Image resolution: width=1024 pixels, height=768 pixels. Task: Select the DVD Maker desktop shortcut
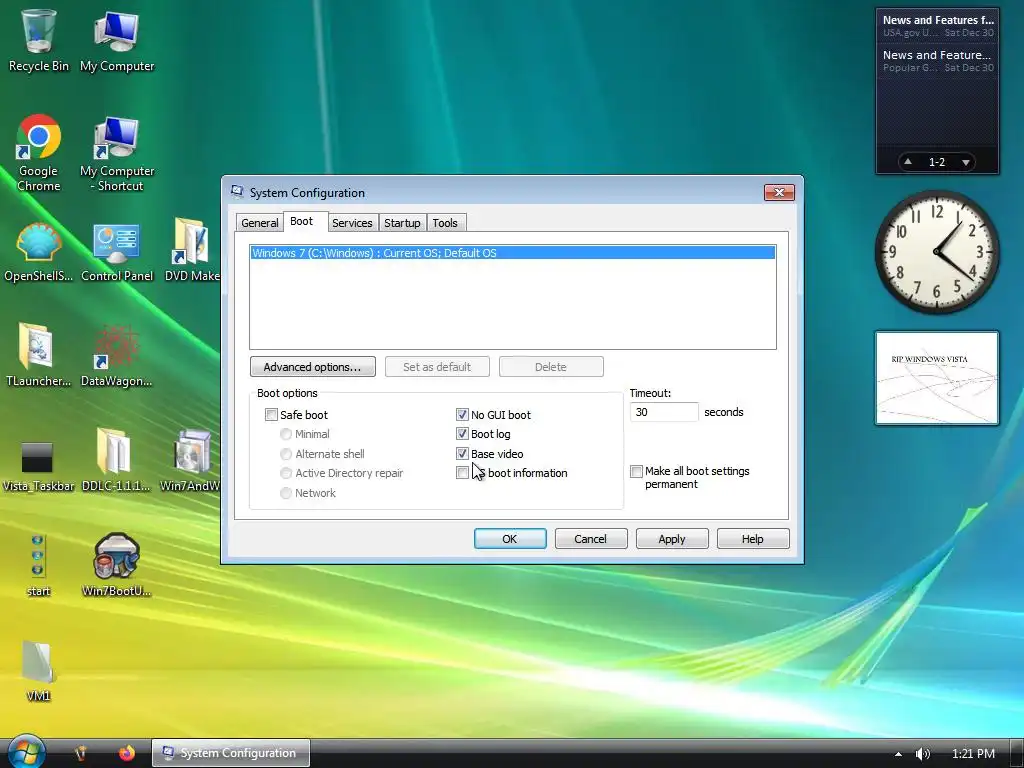[191, 252]
